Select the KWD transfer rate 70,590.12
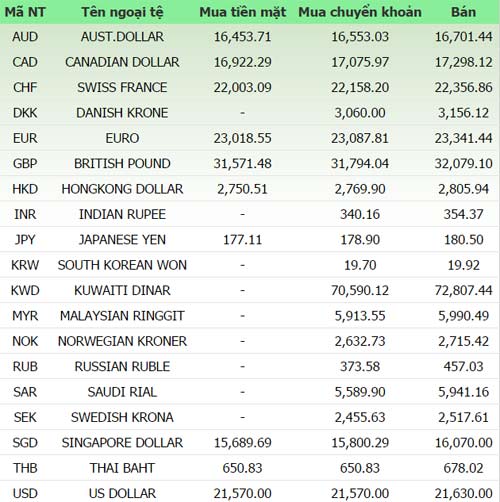 point(360,290)
